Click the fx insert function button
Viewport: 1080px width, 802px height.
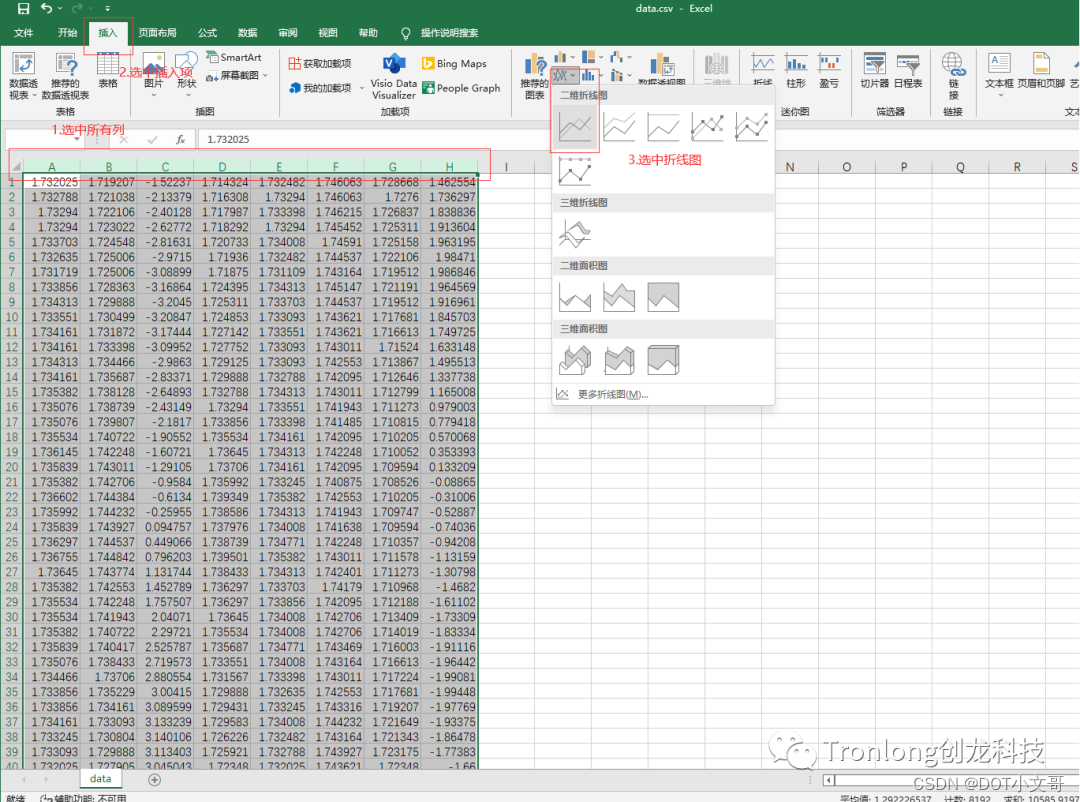coord(180,139)
